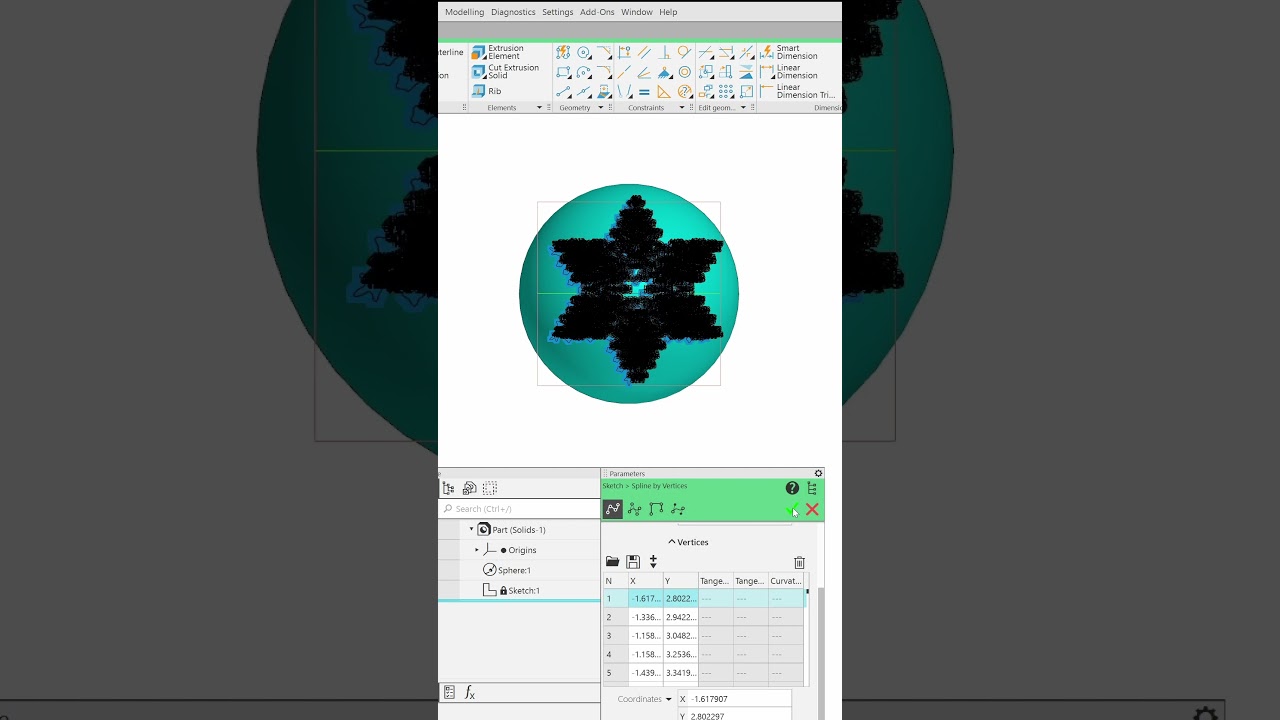The image size is (1280, 720).
Task: Choose the Linear Dimension Tri... tool
Action: click(797, 91)
